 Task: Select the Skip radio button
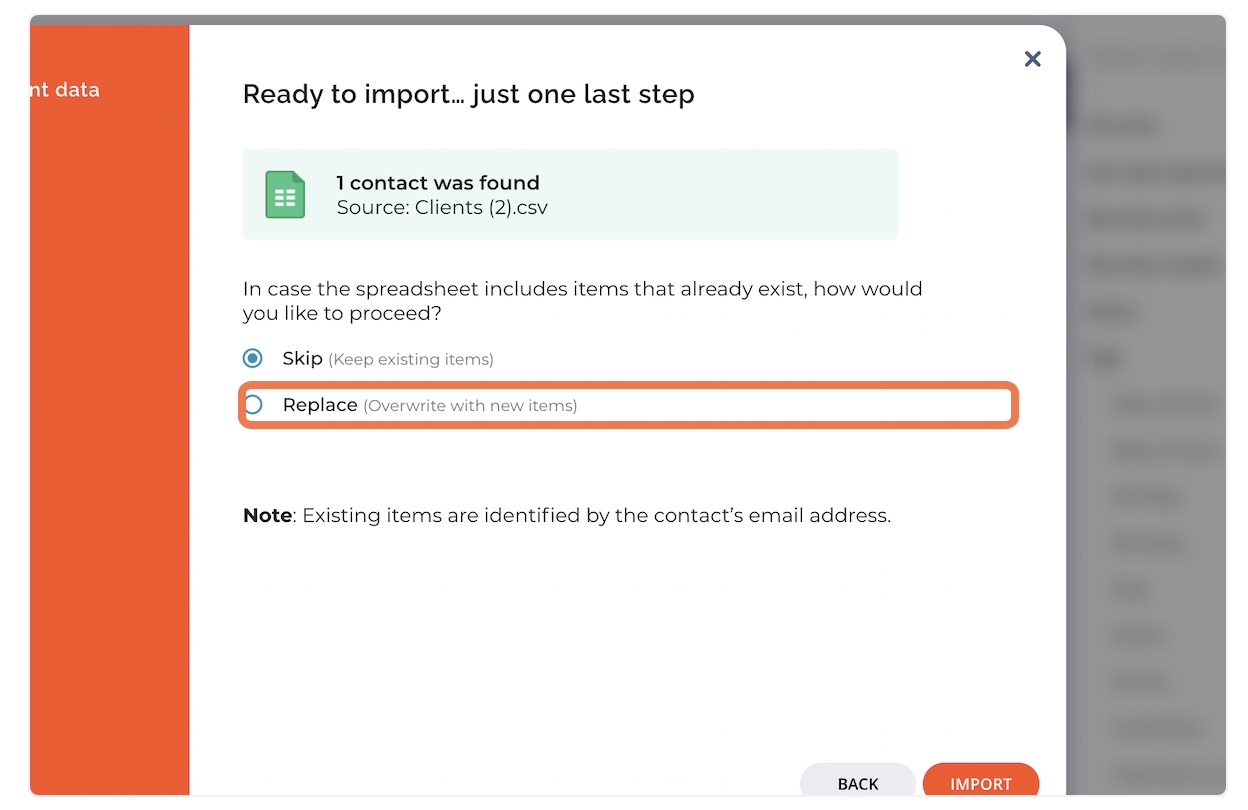[x=253, y=358]
